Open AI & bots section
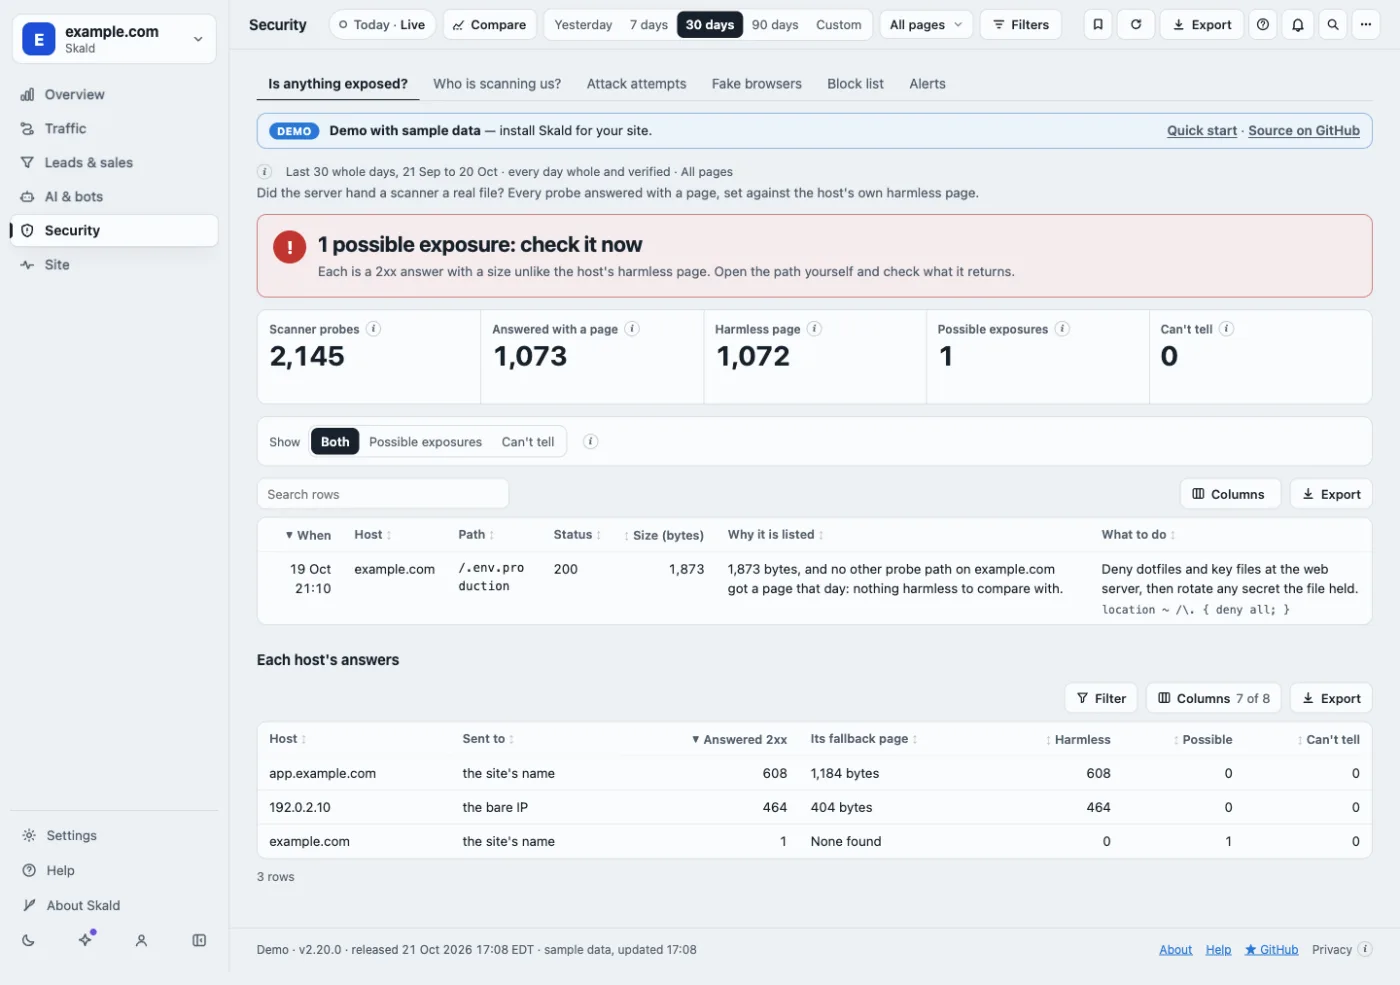 [114, 196]
